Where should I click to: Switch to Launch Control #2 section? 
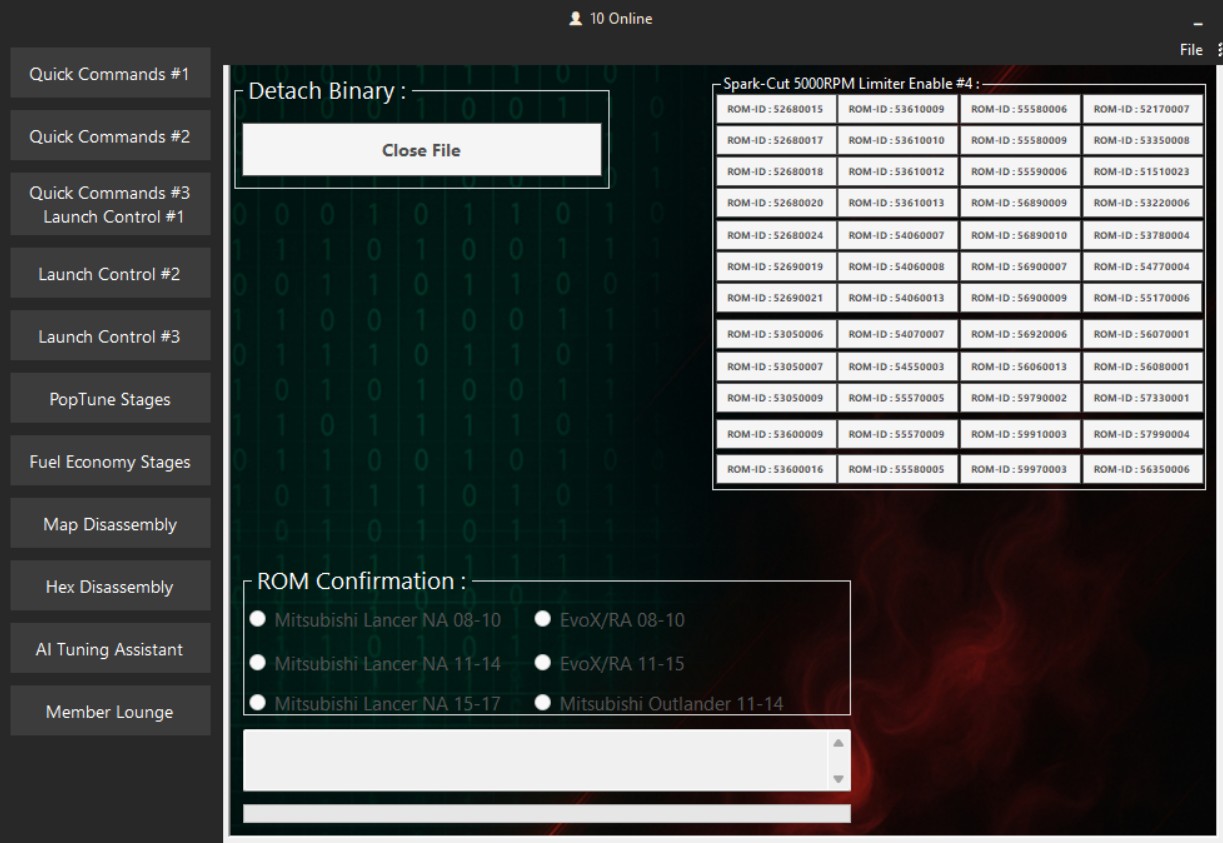(x=110, y=274)
